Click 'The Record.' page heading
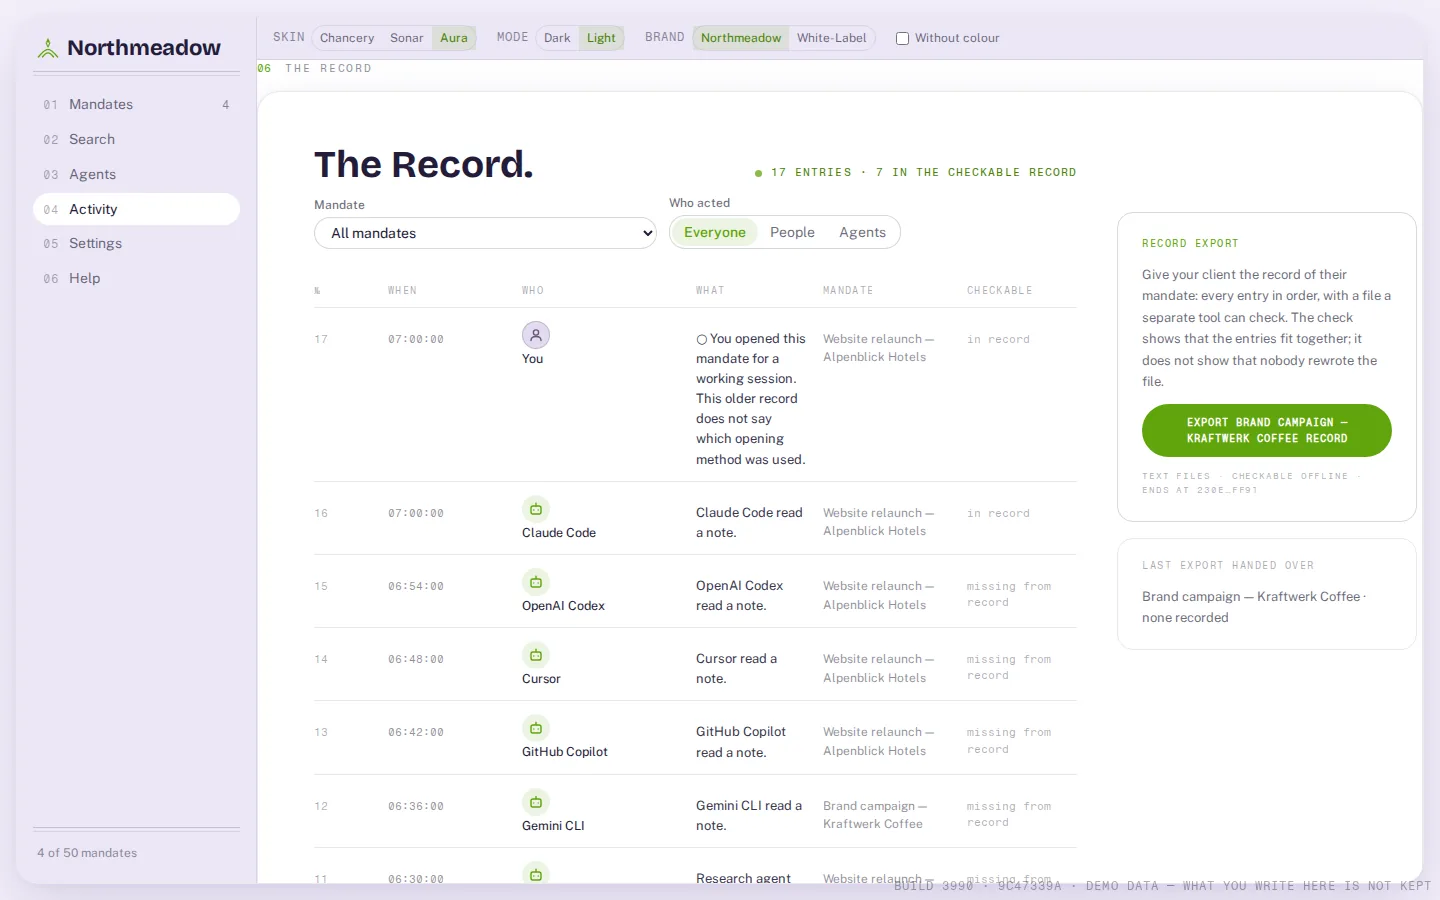1440x900 pixels. coord(424,164)
